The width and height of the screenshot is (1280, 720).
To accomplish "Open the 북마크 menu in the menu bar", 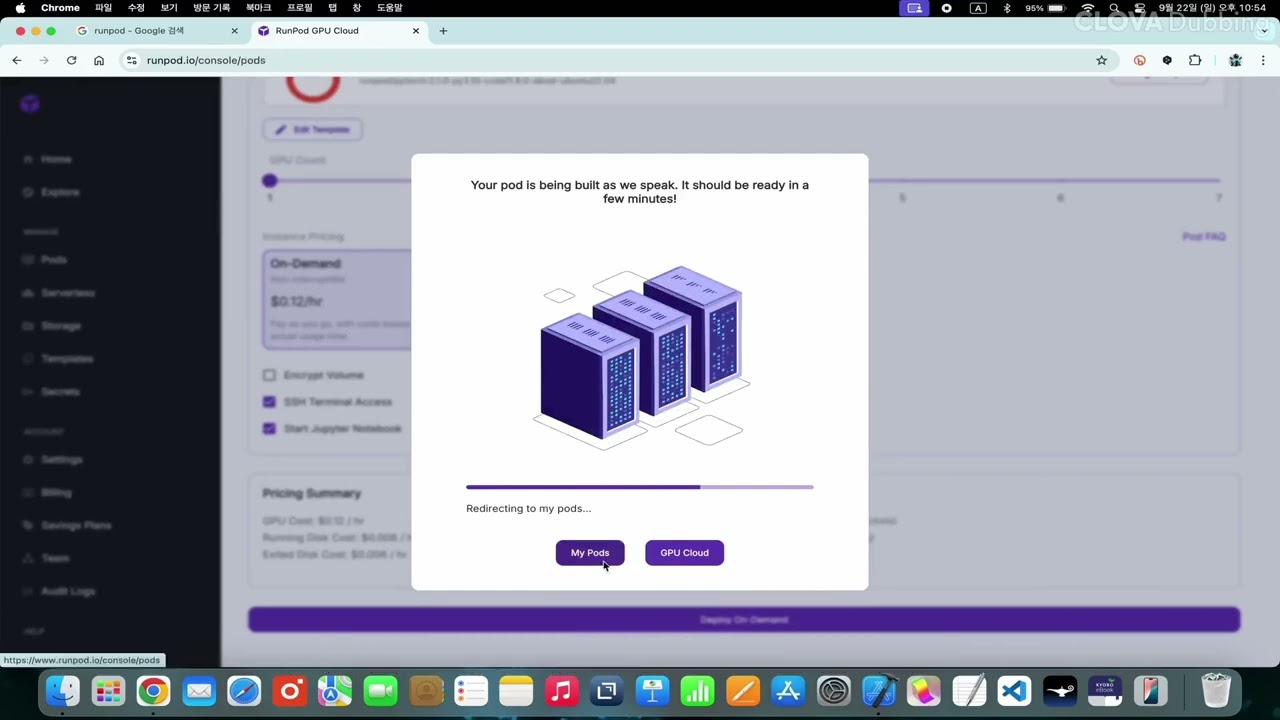I will [259, 8].
